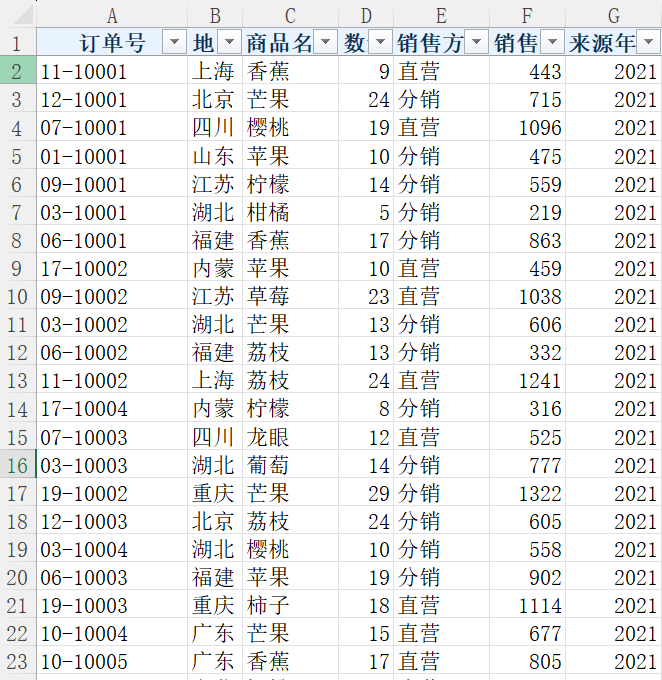The image size is (662, 680).
Task: Expand the filter arrow in cell B1
Action: pos(229,42)
